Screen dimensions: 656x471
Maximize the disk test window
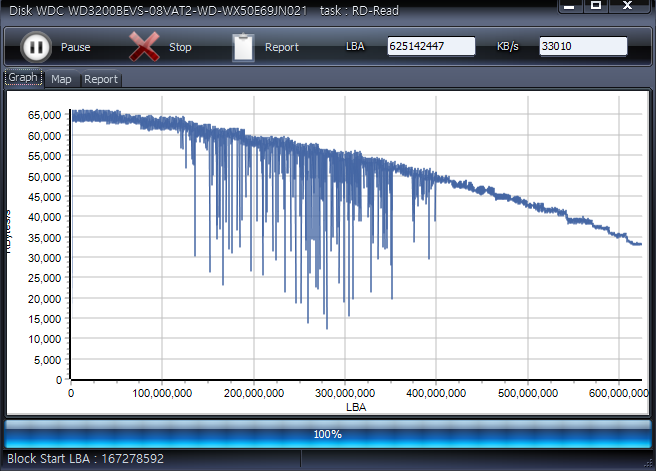click(x=596, y=6)
